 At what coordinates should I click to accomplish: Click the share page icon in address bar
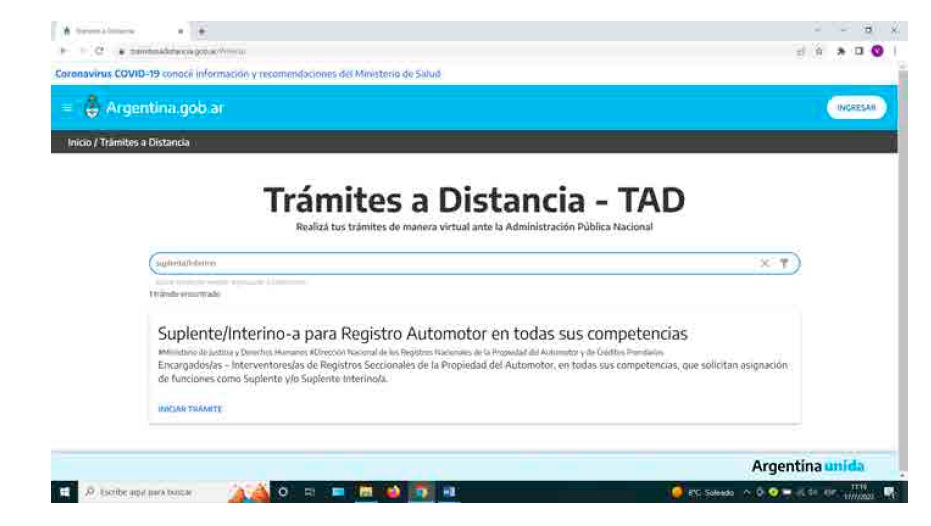click(x=800, y=52)
